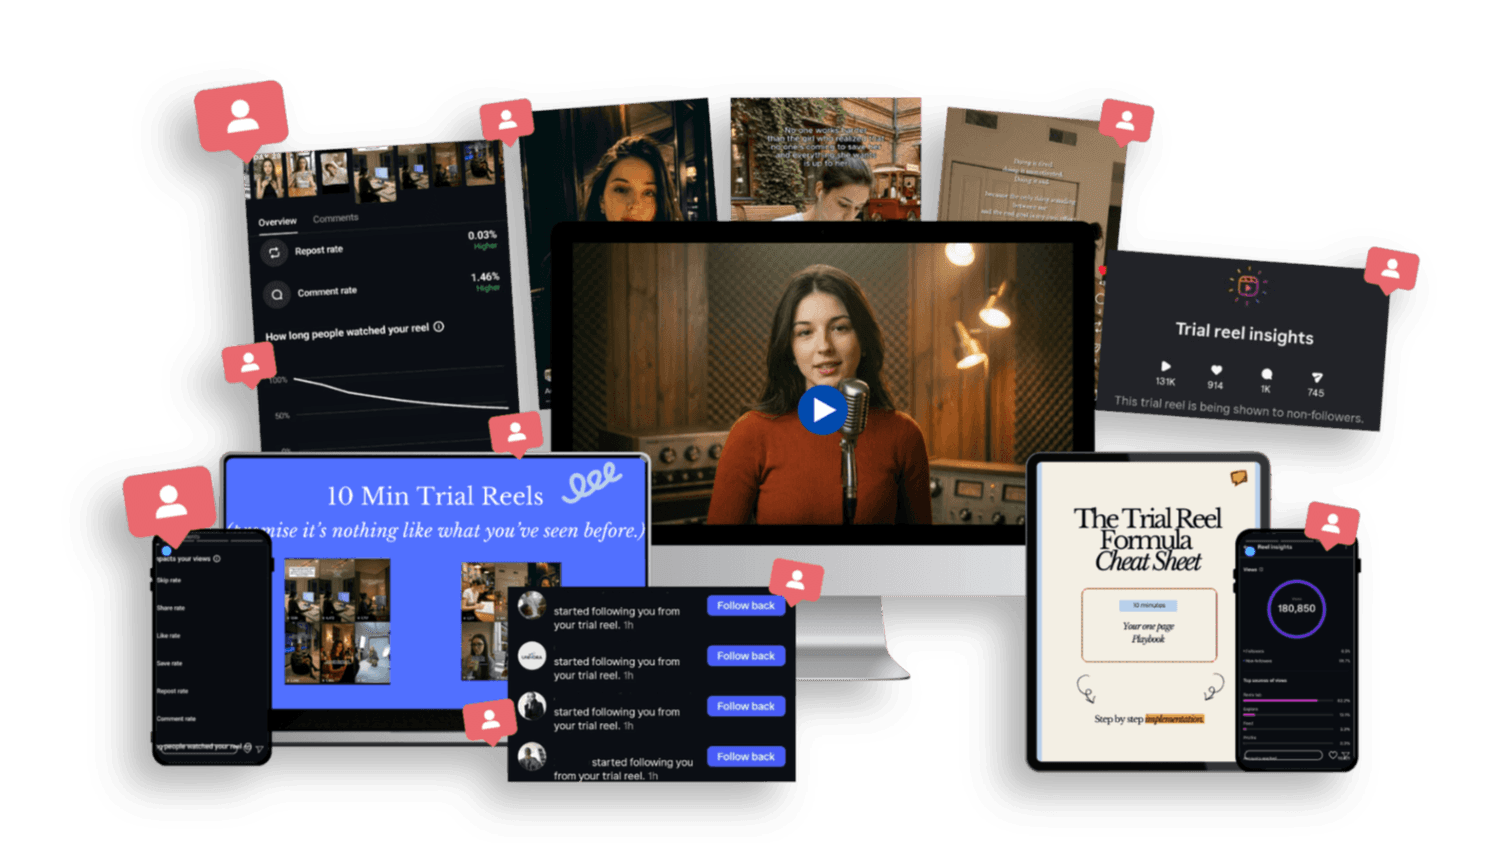Follow back the follower with the white logo avatar
Image resolution: width=1499 pixels, height=843 pixels.
[x=746, y=656]
